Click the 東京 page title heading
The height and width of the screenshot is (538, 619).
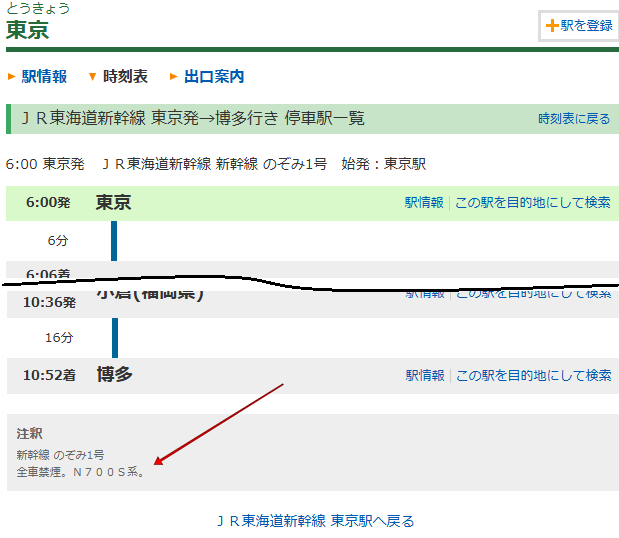click(28, 30)
